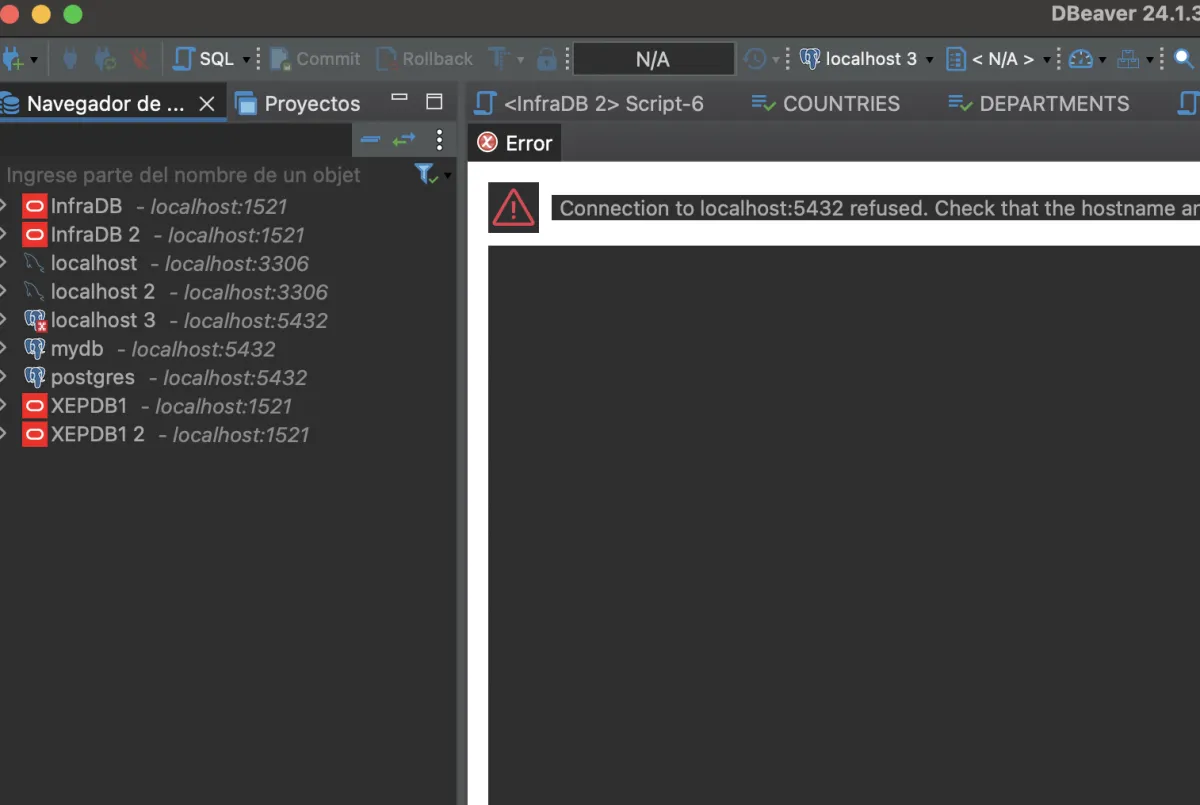Viewport: 1200px width, 805px height.
Task: Toggle Link with Editor arrows icon
Action: [404, 140]
